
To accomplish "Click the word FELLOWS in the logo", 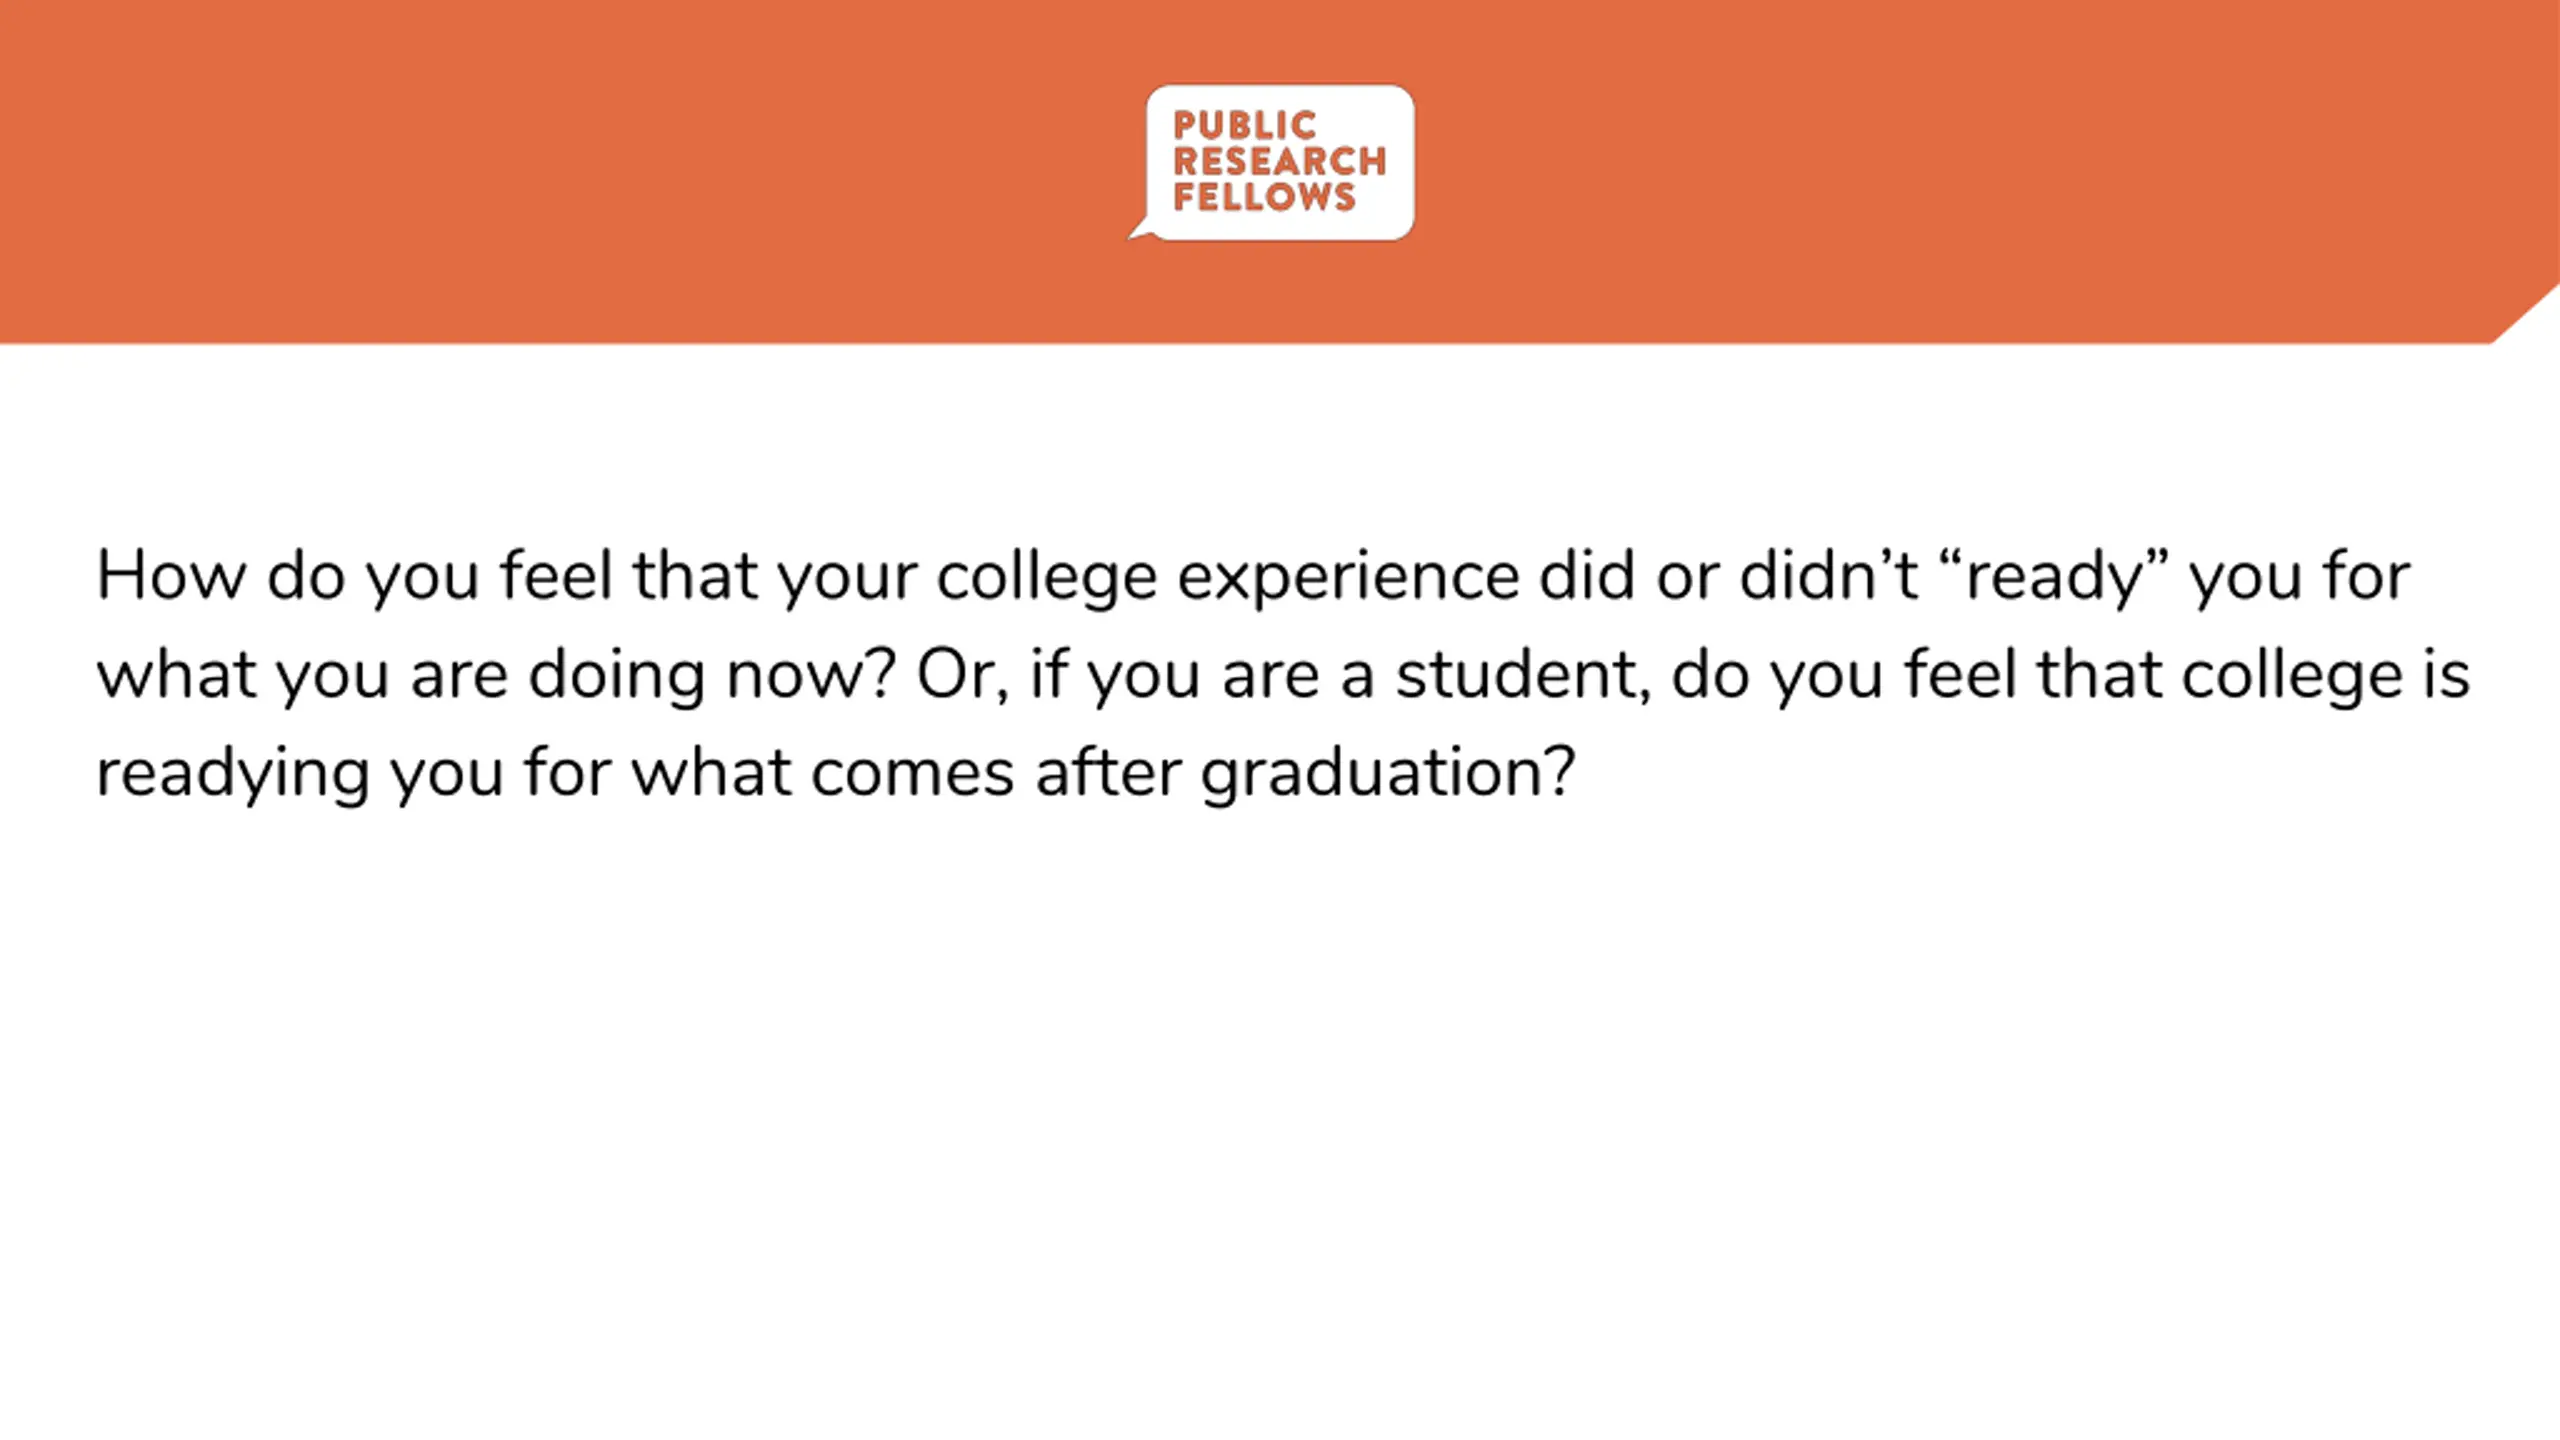I will 1264,197.
